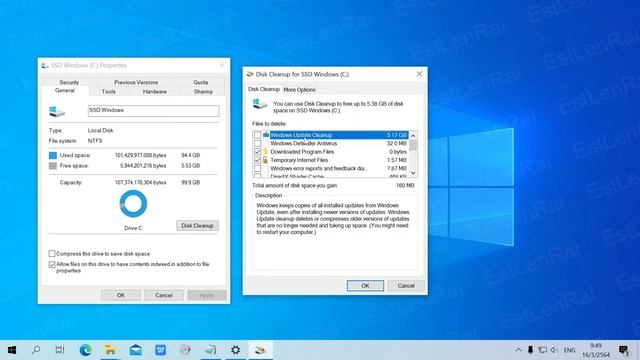Open the clock and date flyout
The height and width of the screenshot is (360, 640).
pos(596,350)
